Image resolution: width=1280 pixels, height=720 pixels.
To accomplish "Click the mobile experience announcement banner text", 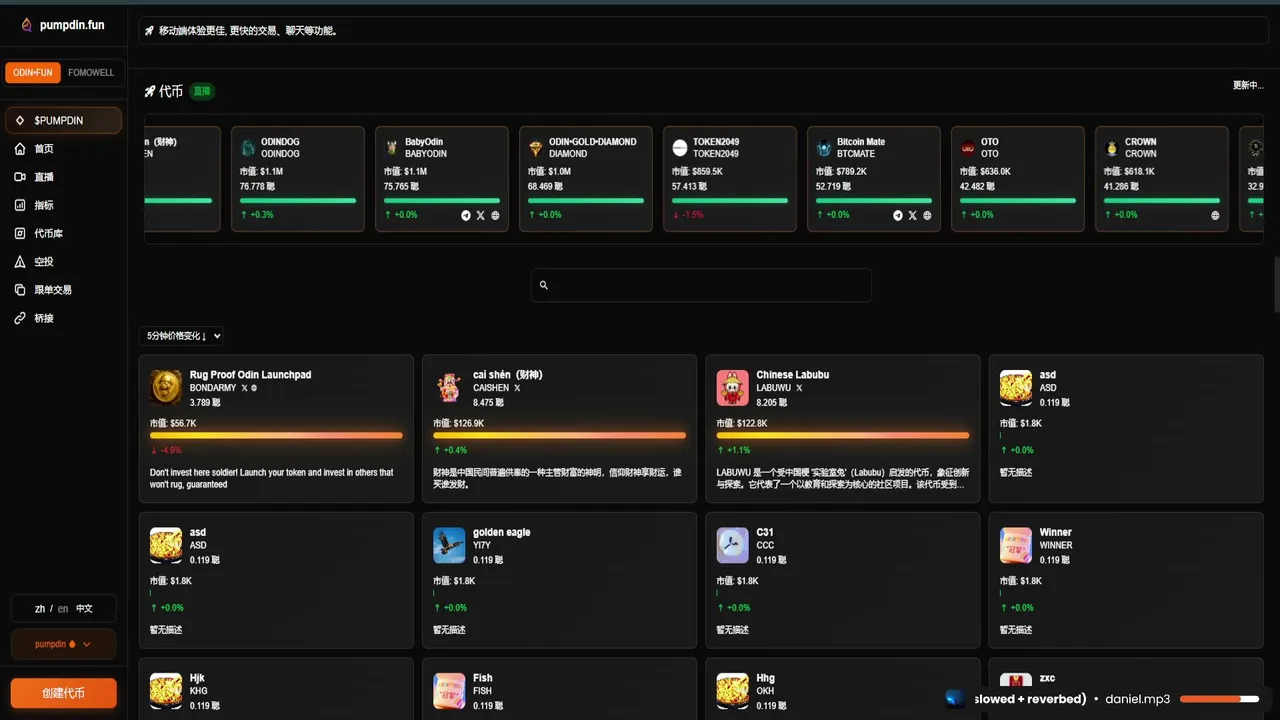I will [248, 31].
